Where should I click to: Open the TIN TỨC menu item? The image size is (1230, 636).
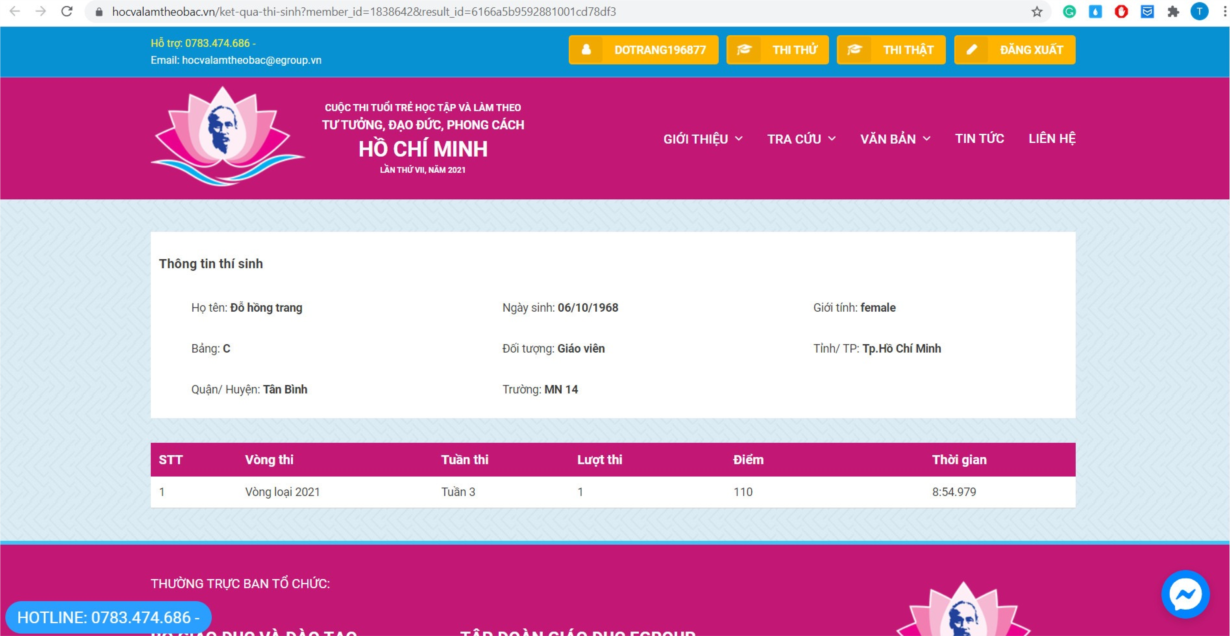(x=979, y=139)
